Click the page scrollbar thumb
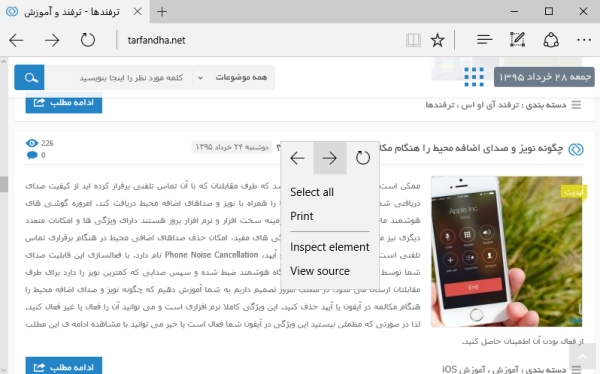Image resolution: width=600 pixels, height=374 pixels. coord(4,184)
